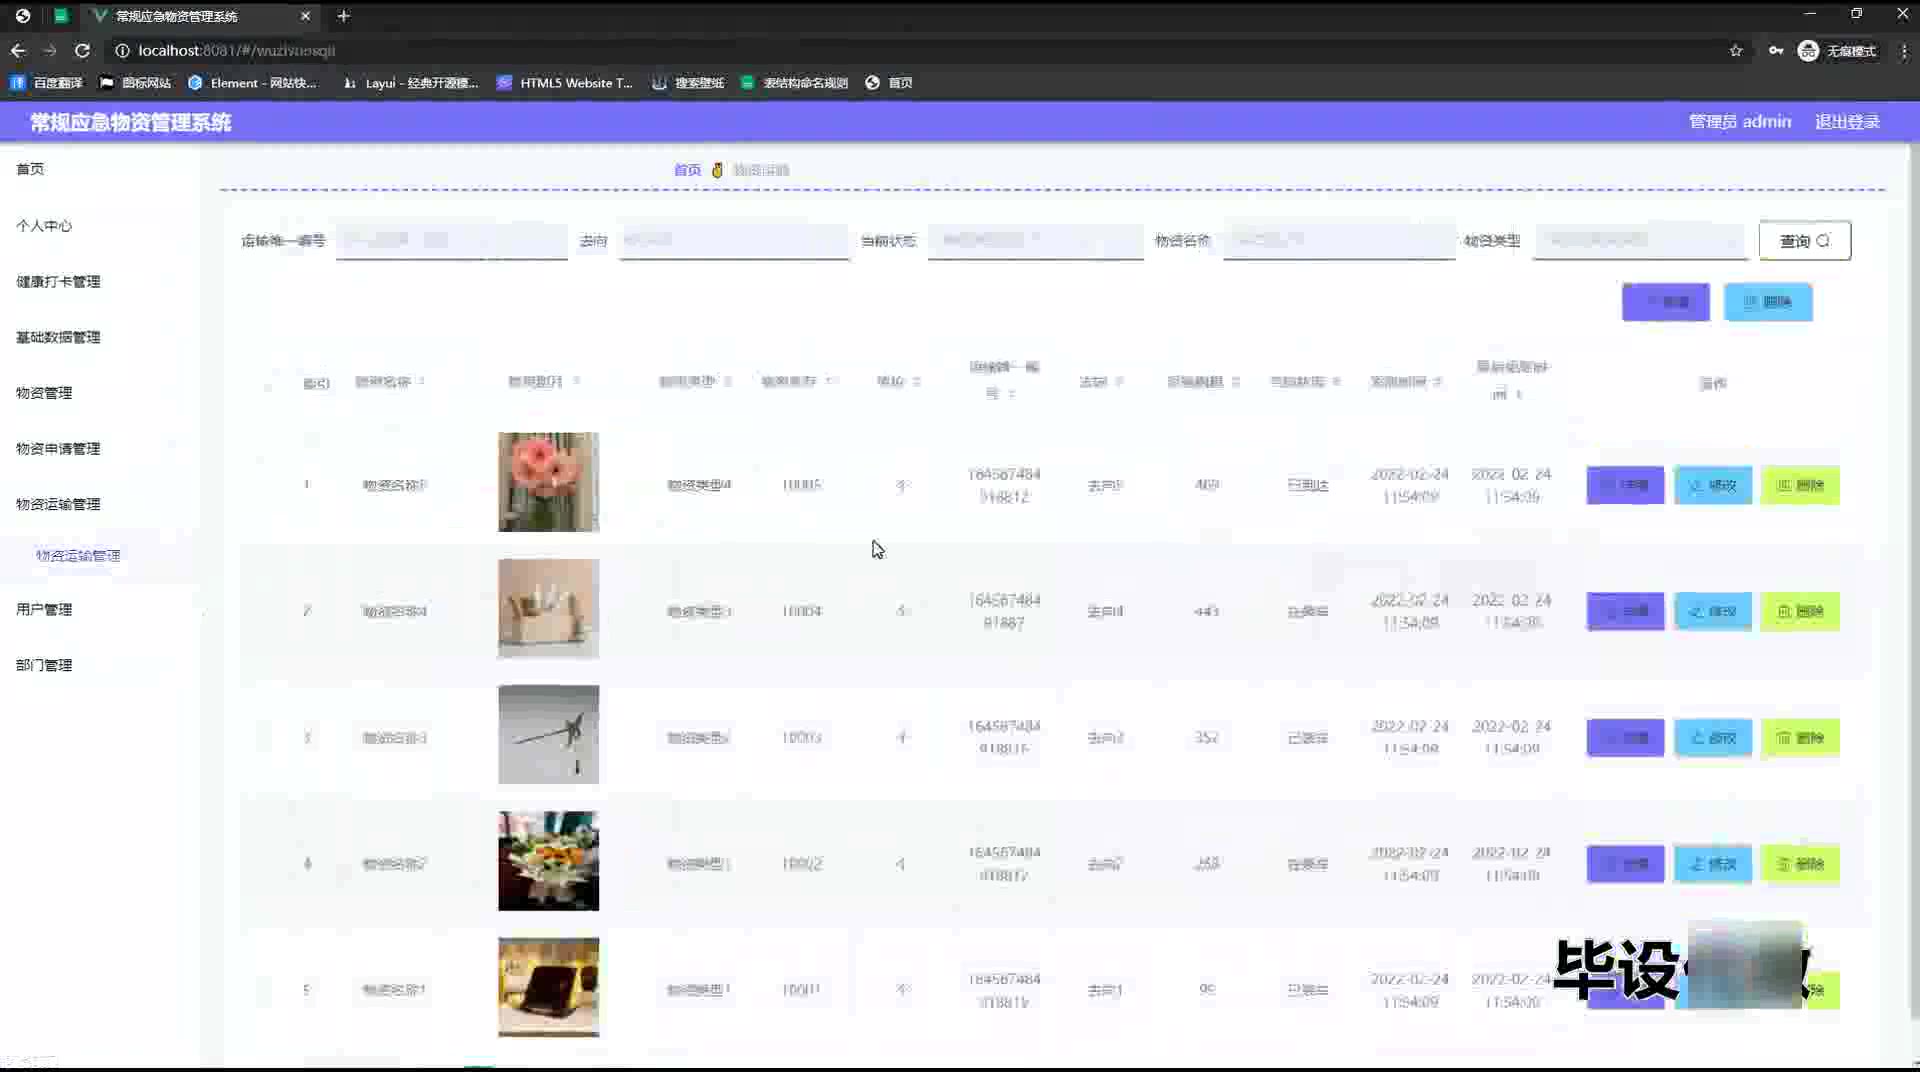Click the 查询 search button

click(x=1804, y=241)
